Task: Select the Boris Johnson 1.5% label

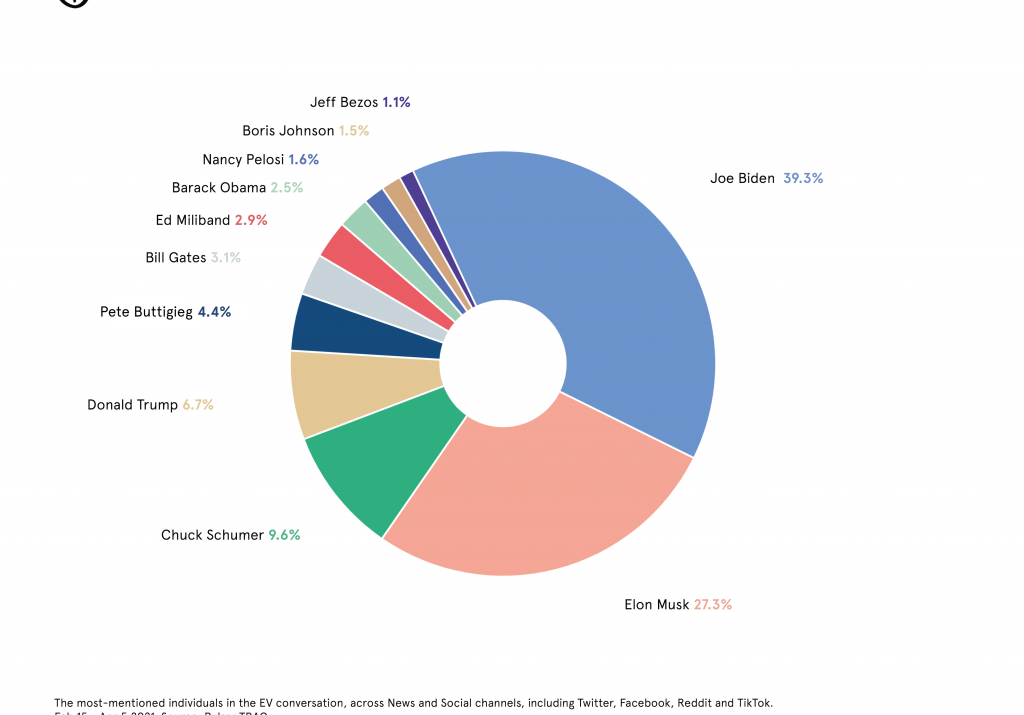Action: click(x=305, y=131)
